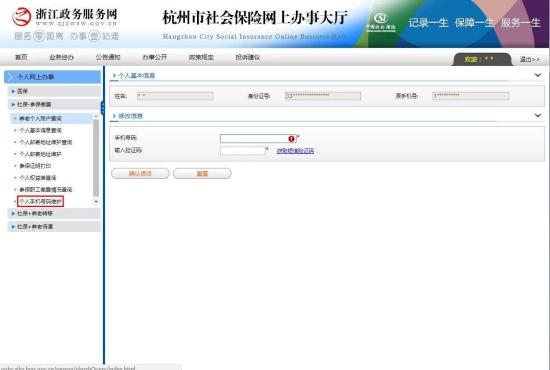Focus the 手机号码 input field

(258, 139)
